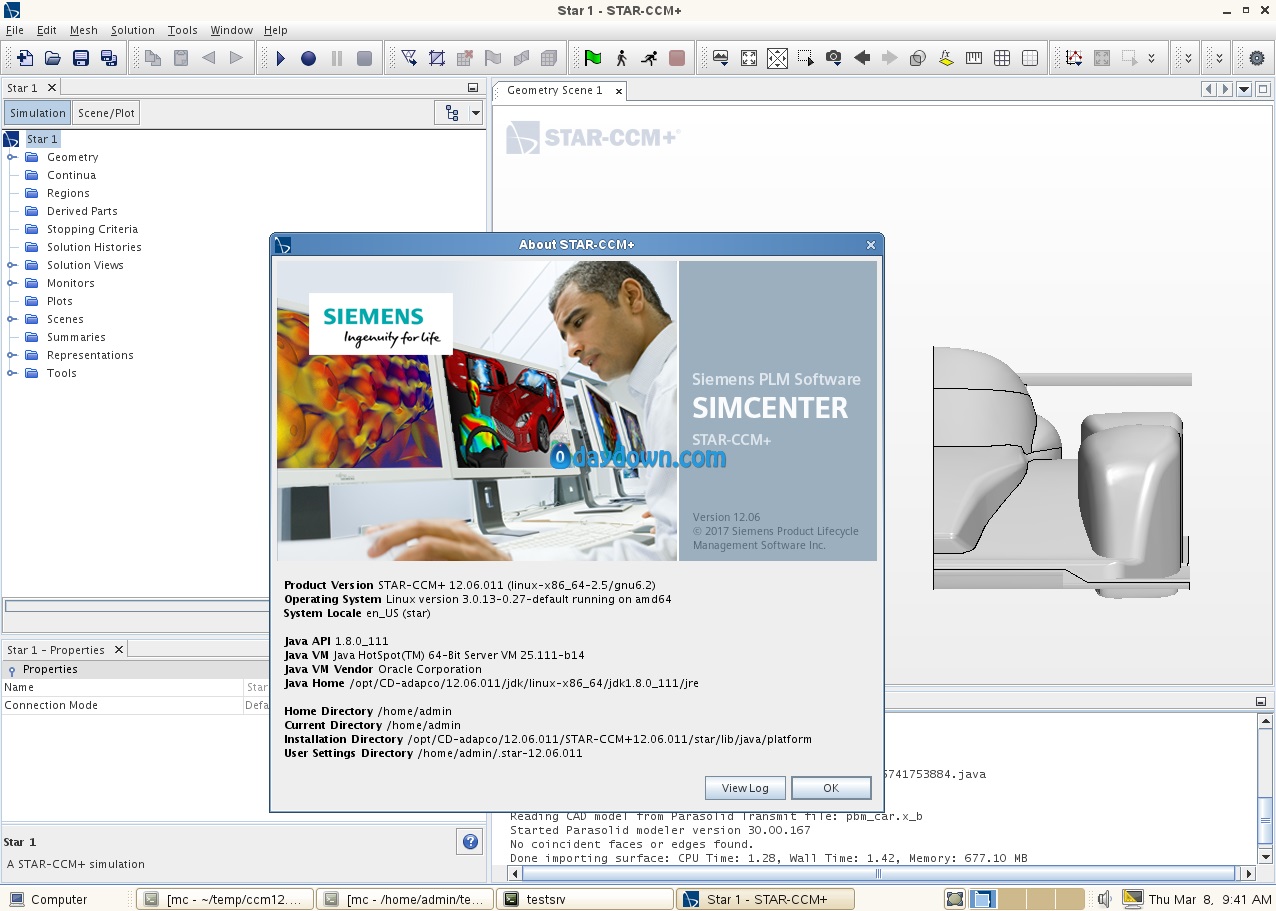Open the Mesh menu
The height and width of the screenshot is (911, 1276).
(x=84, y=30)
